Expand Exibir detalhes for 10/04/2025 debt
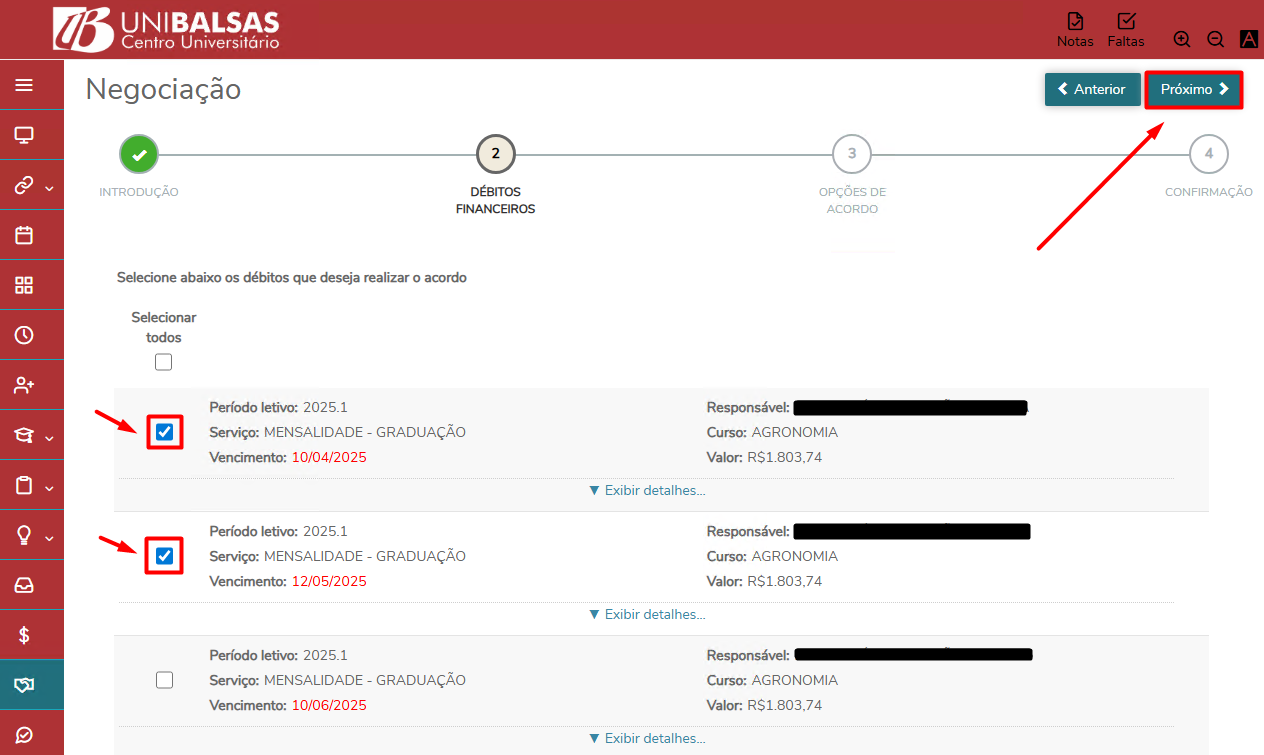 [x=647, y=490]
